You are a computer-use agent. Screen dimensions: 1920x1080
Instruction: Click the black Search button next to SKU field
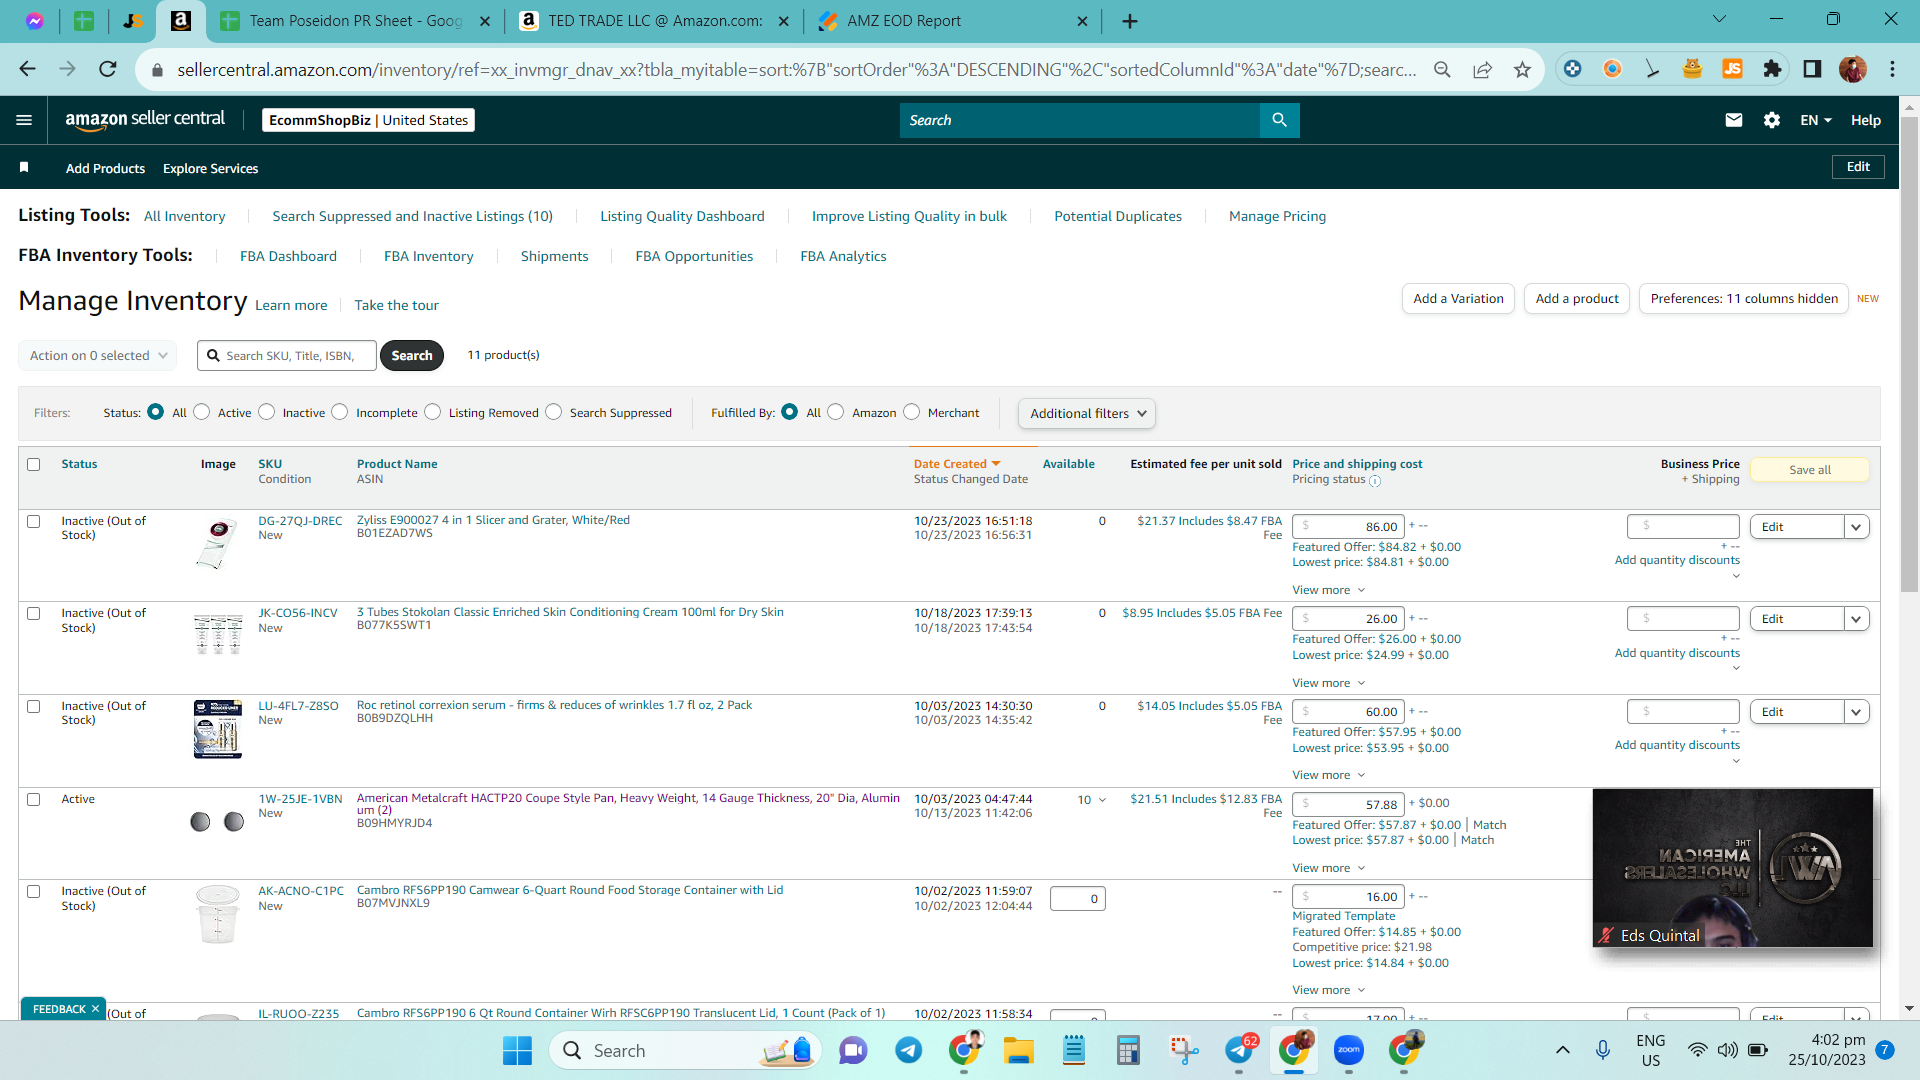pos(412,355)
